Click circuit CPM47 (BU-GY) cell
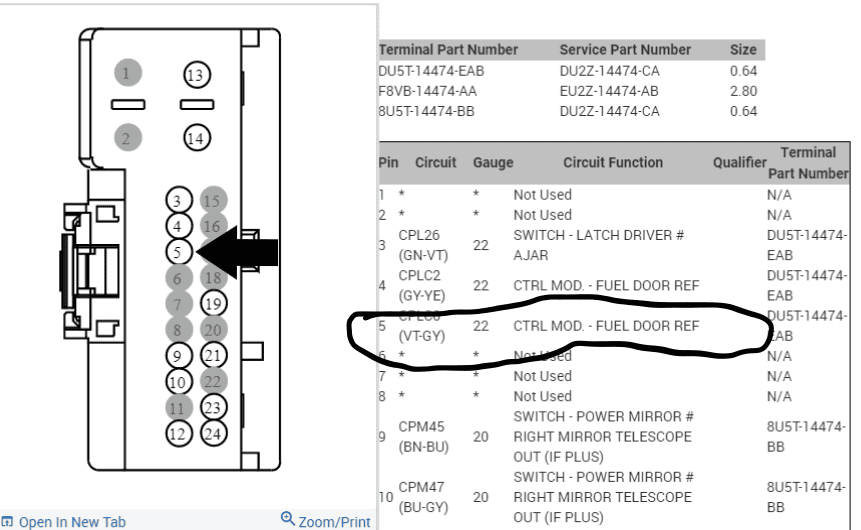The image size is (861, 530). coord(423,497)
